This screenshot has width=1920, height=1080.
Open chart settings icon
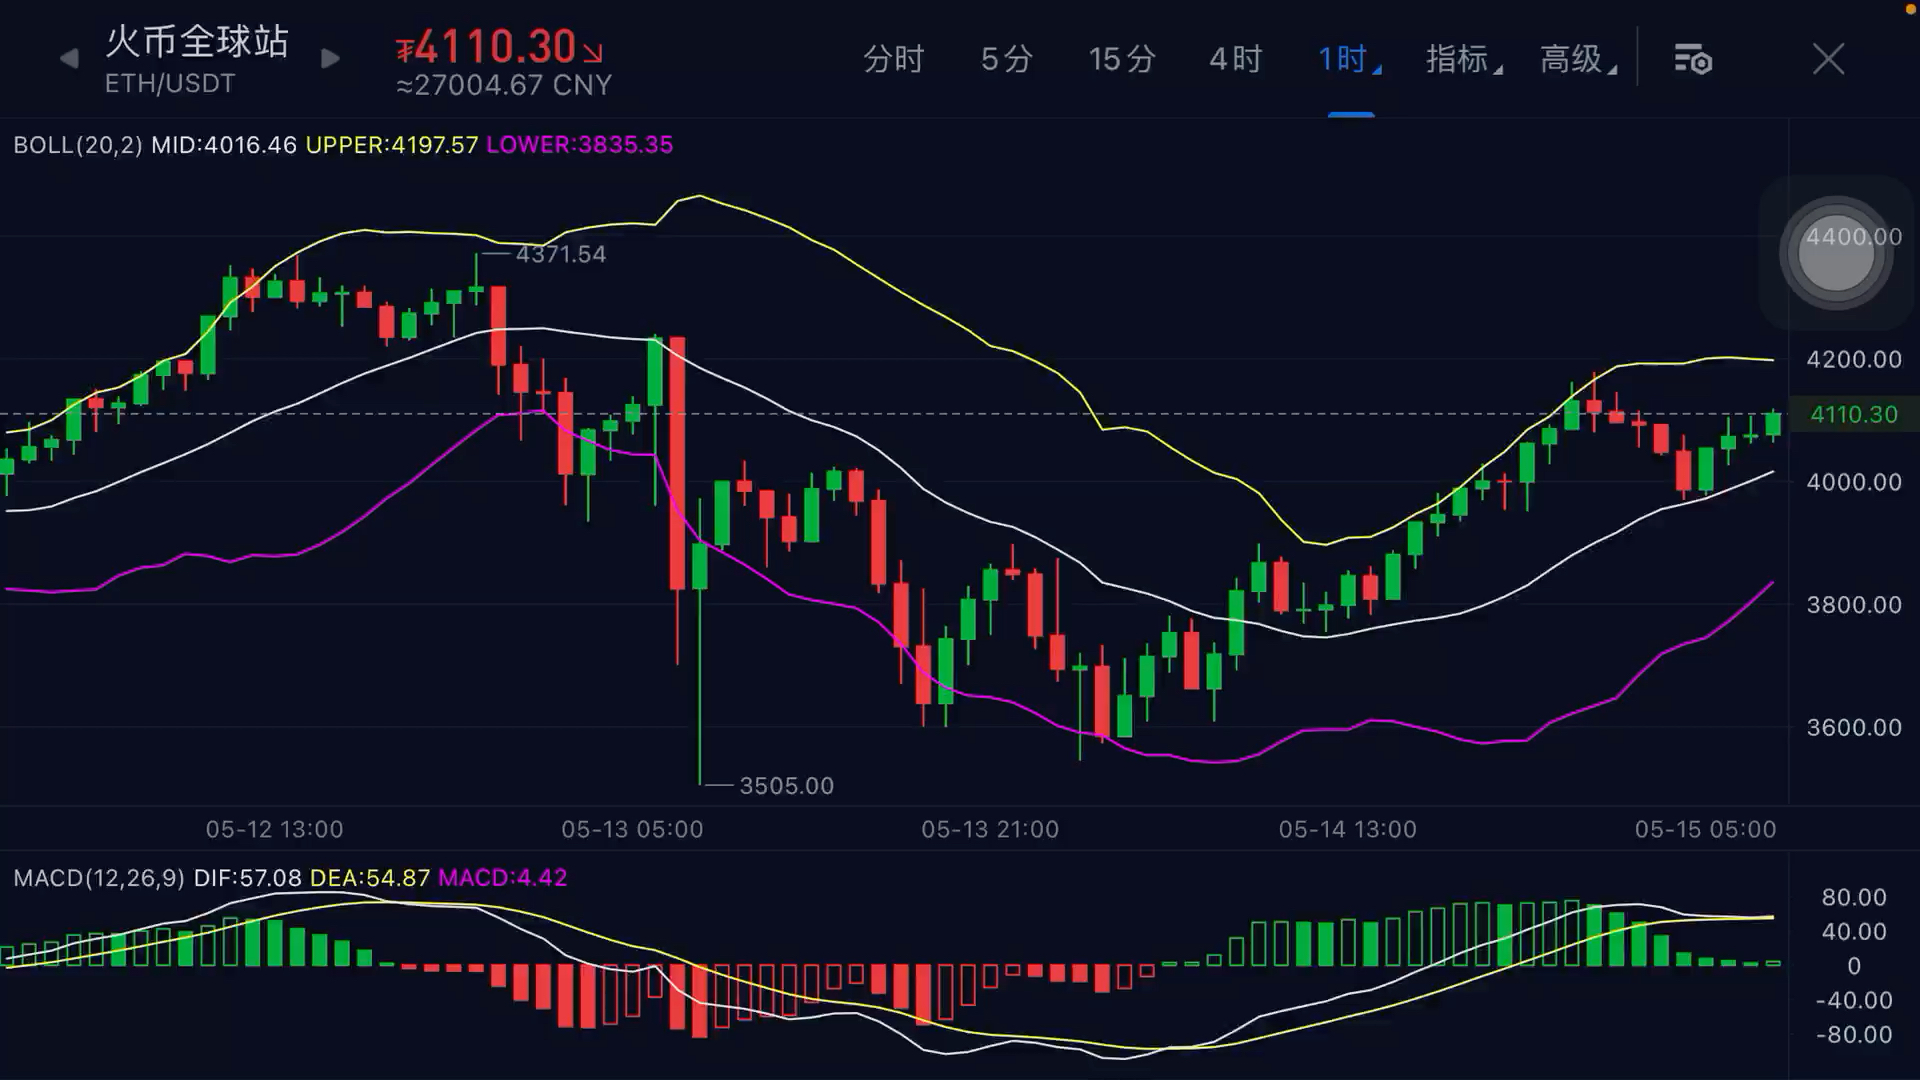[x=1693, y=59]
